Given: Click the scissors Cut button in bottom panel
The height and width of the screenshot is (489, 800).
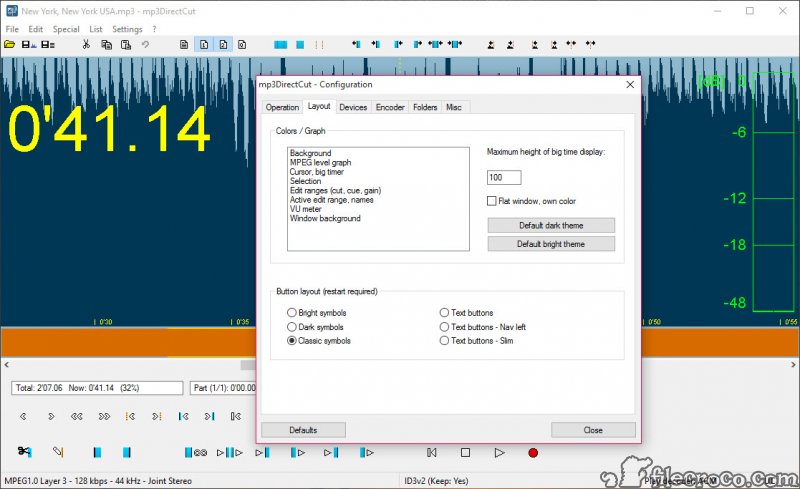Looking at the screenshot, I should pos(24,451).
